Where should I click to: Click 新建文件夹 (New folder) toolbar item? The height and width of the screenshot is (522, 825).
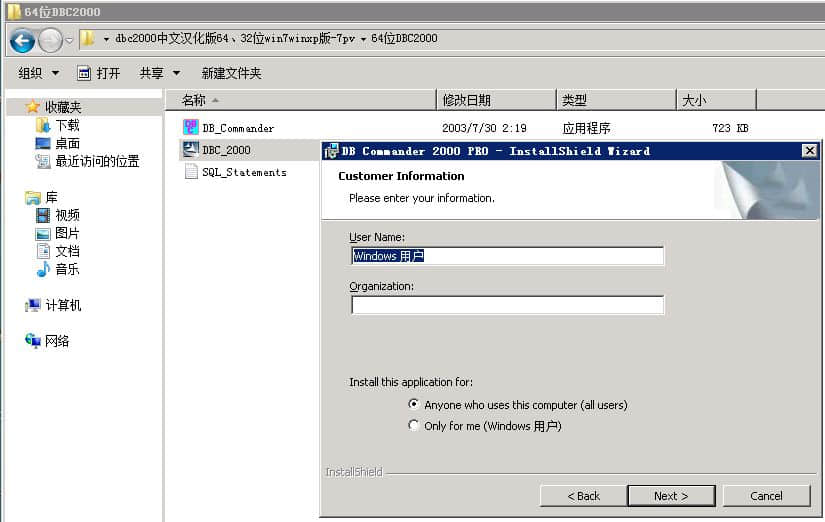[x=231, y=73]
